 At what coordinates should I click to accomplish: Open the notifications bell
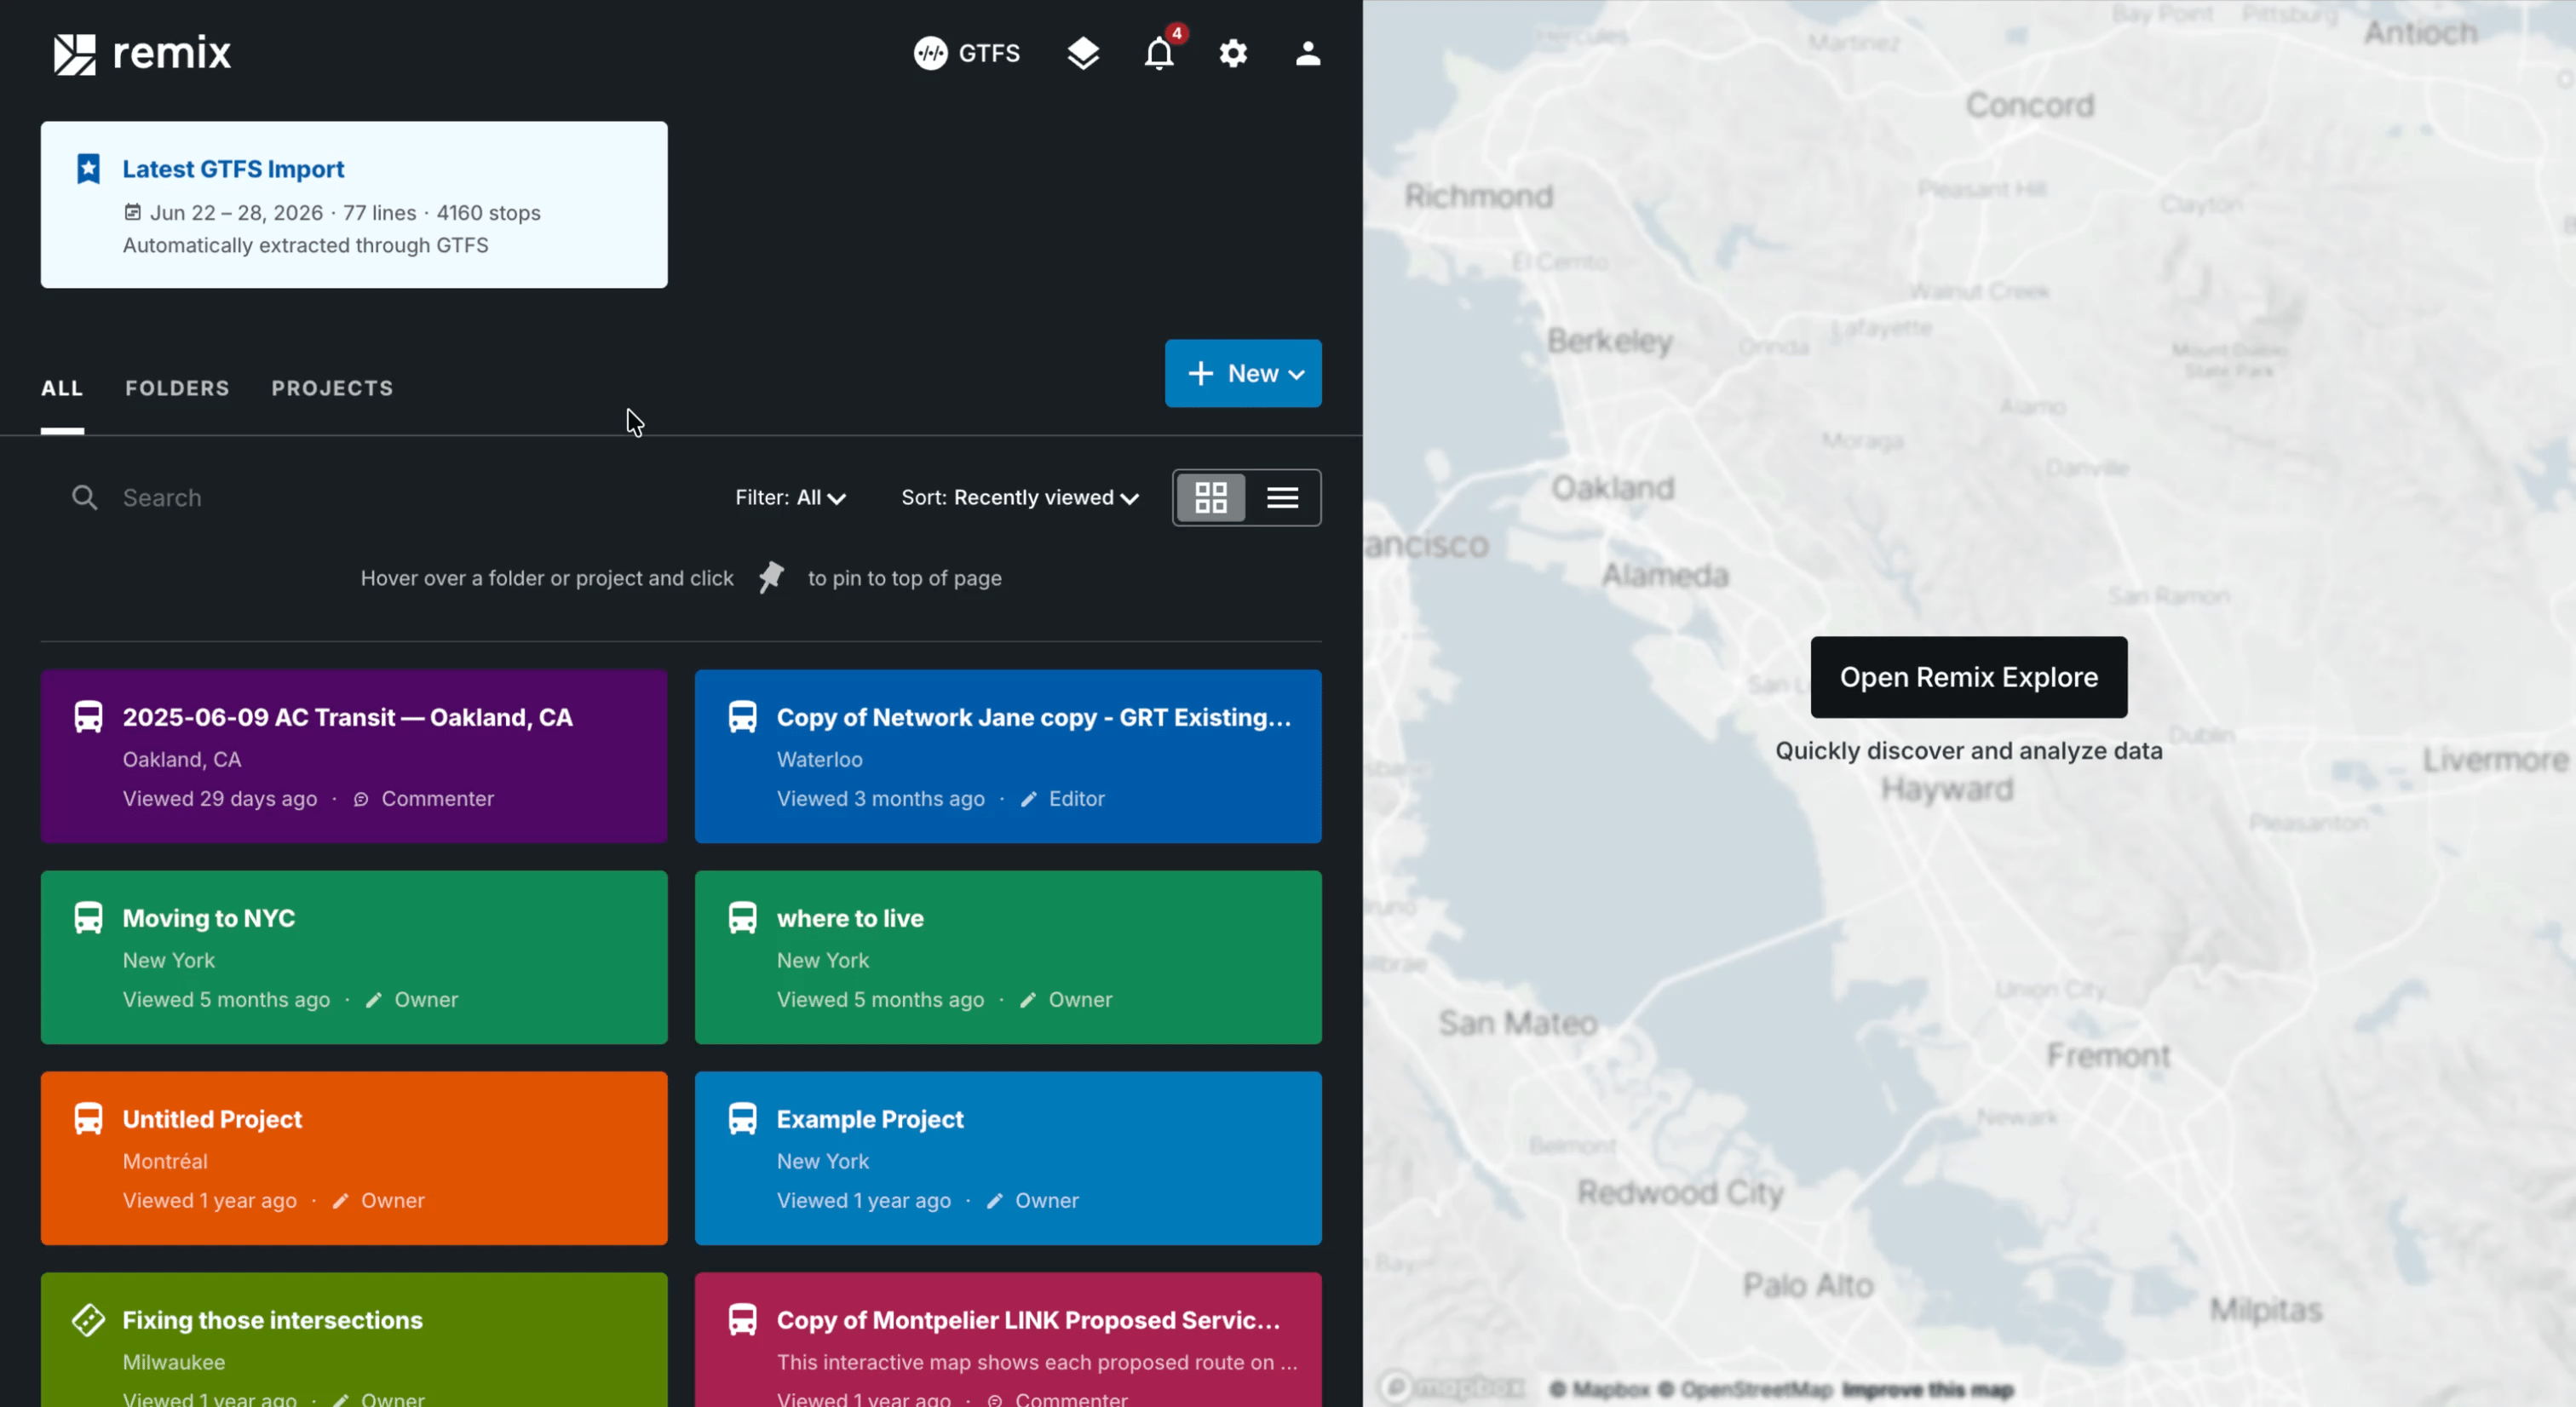point(1159,53)
